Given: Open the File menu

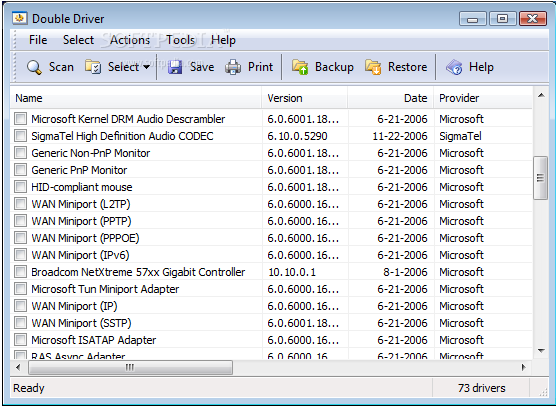Looking at the screenshot, I should tap(38, 40).
